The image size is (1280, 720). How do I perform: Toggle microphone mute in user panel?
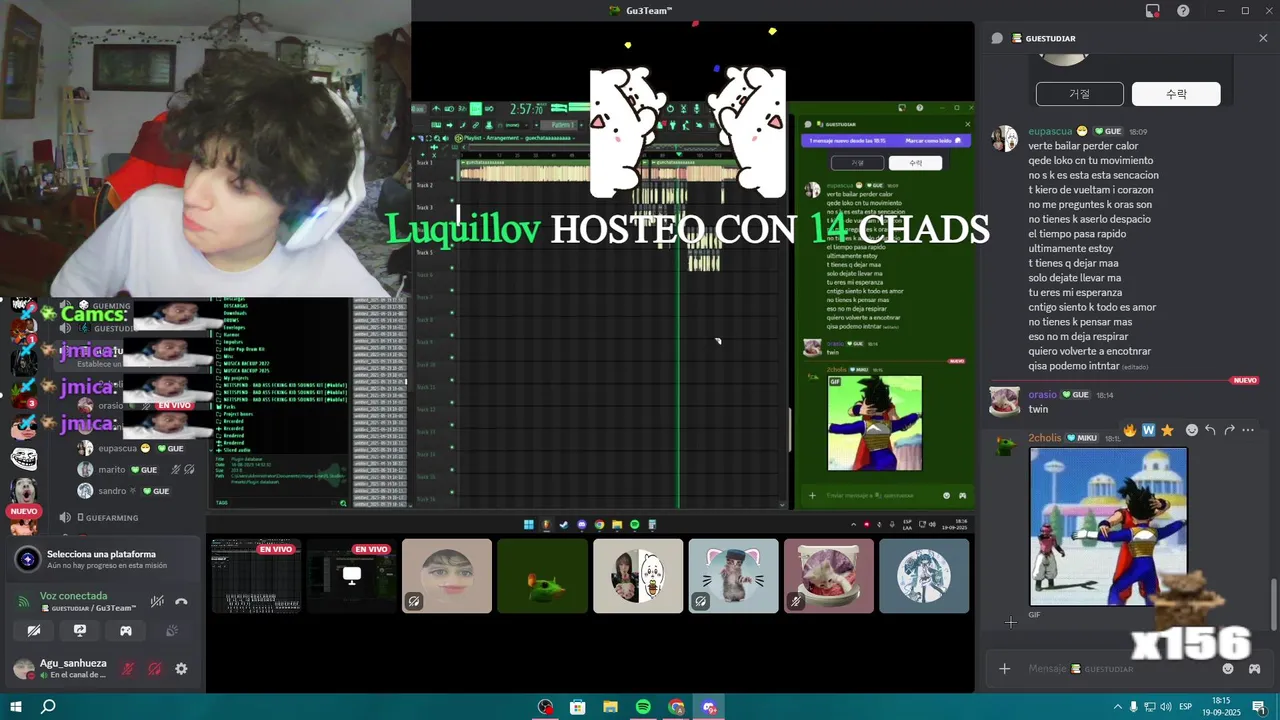[x=128, y=669]
